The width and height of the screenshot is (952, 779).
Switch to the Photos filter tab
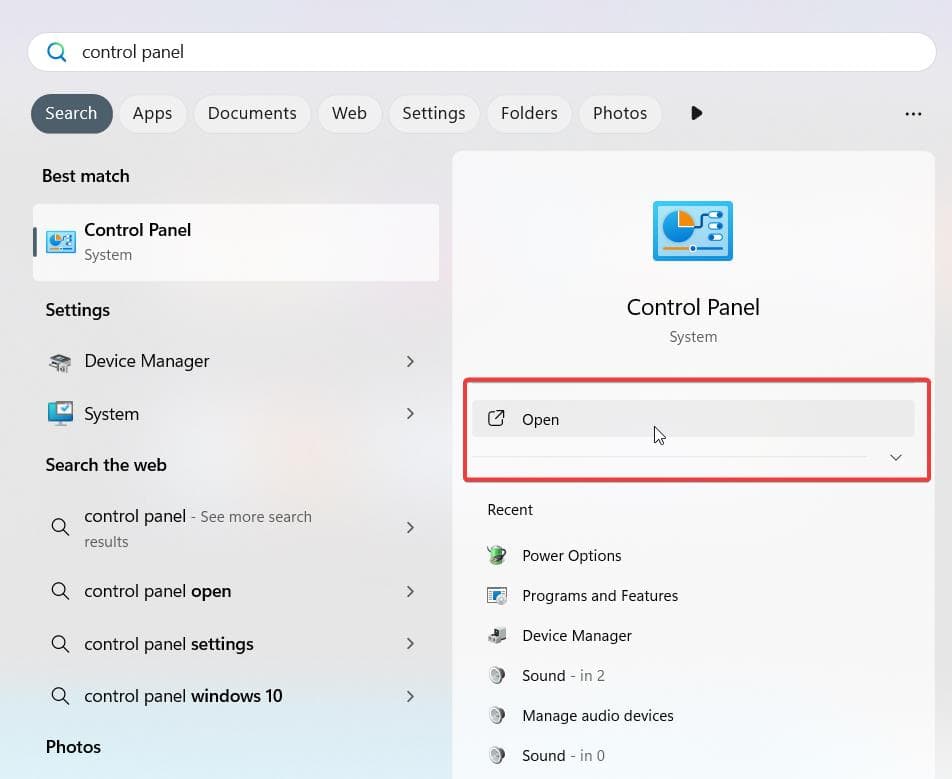[x=620, y=114]
